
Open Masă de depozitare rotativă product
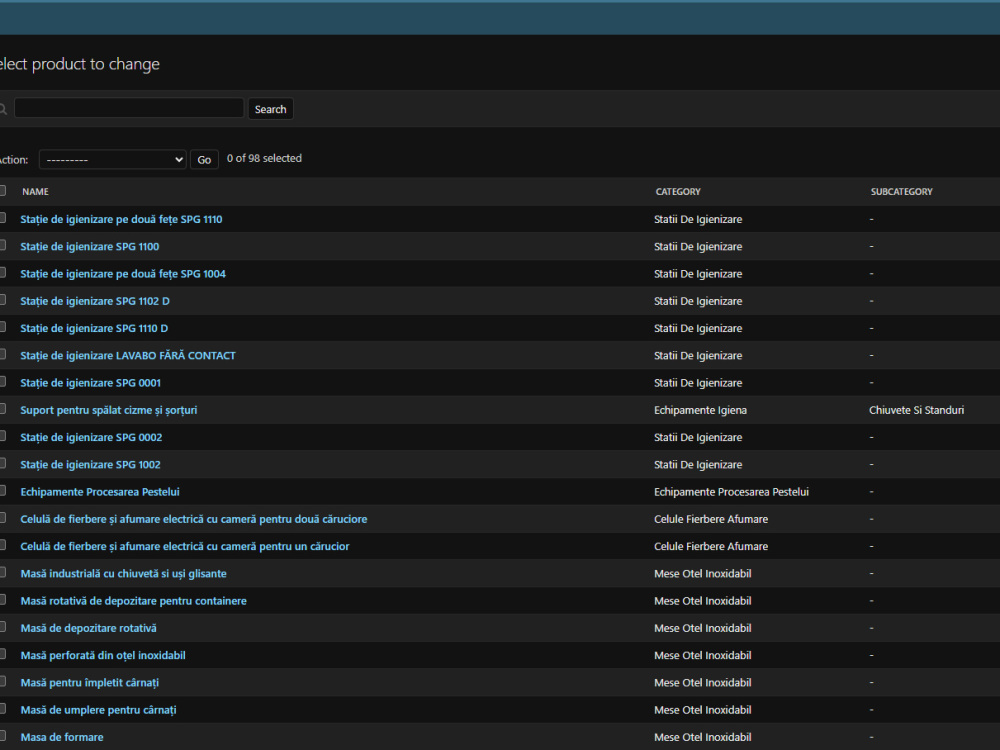(x=89, y=628)
